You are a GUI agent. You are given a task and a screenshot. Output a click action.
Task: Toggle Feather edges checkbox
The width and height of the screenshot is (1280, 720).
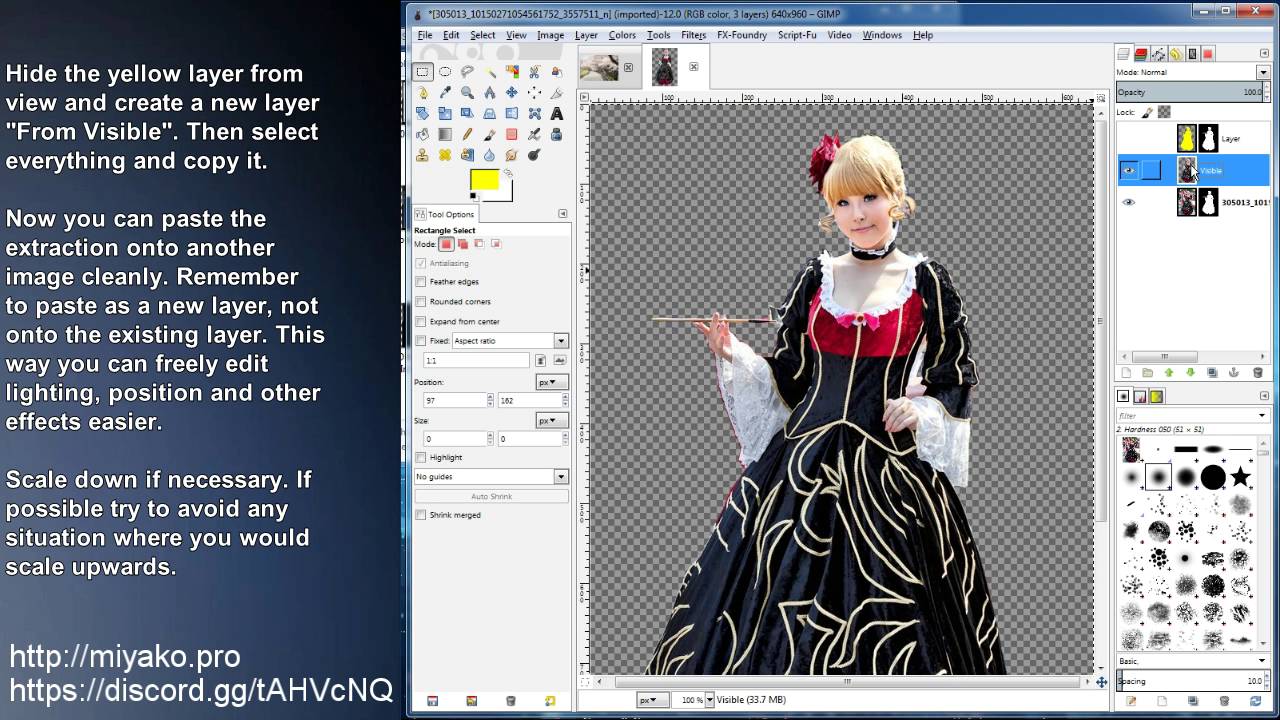click(421, 282)
